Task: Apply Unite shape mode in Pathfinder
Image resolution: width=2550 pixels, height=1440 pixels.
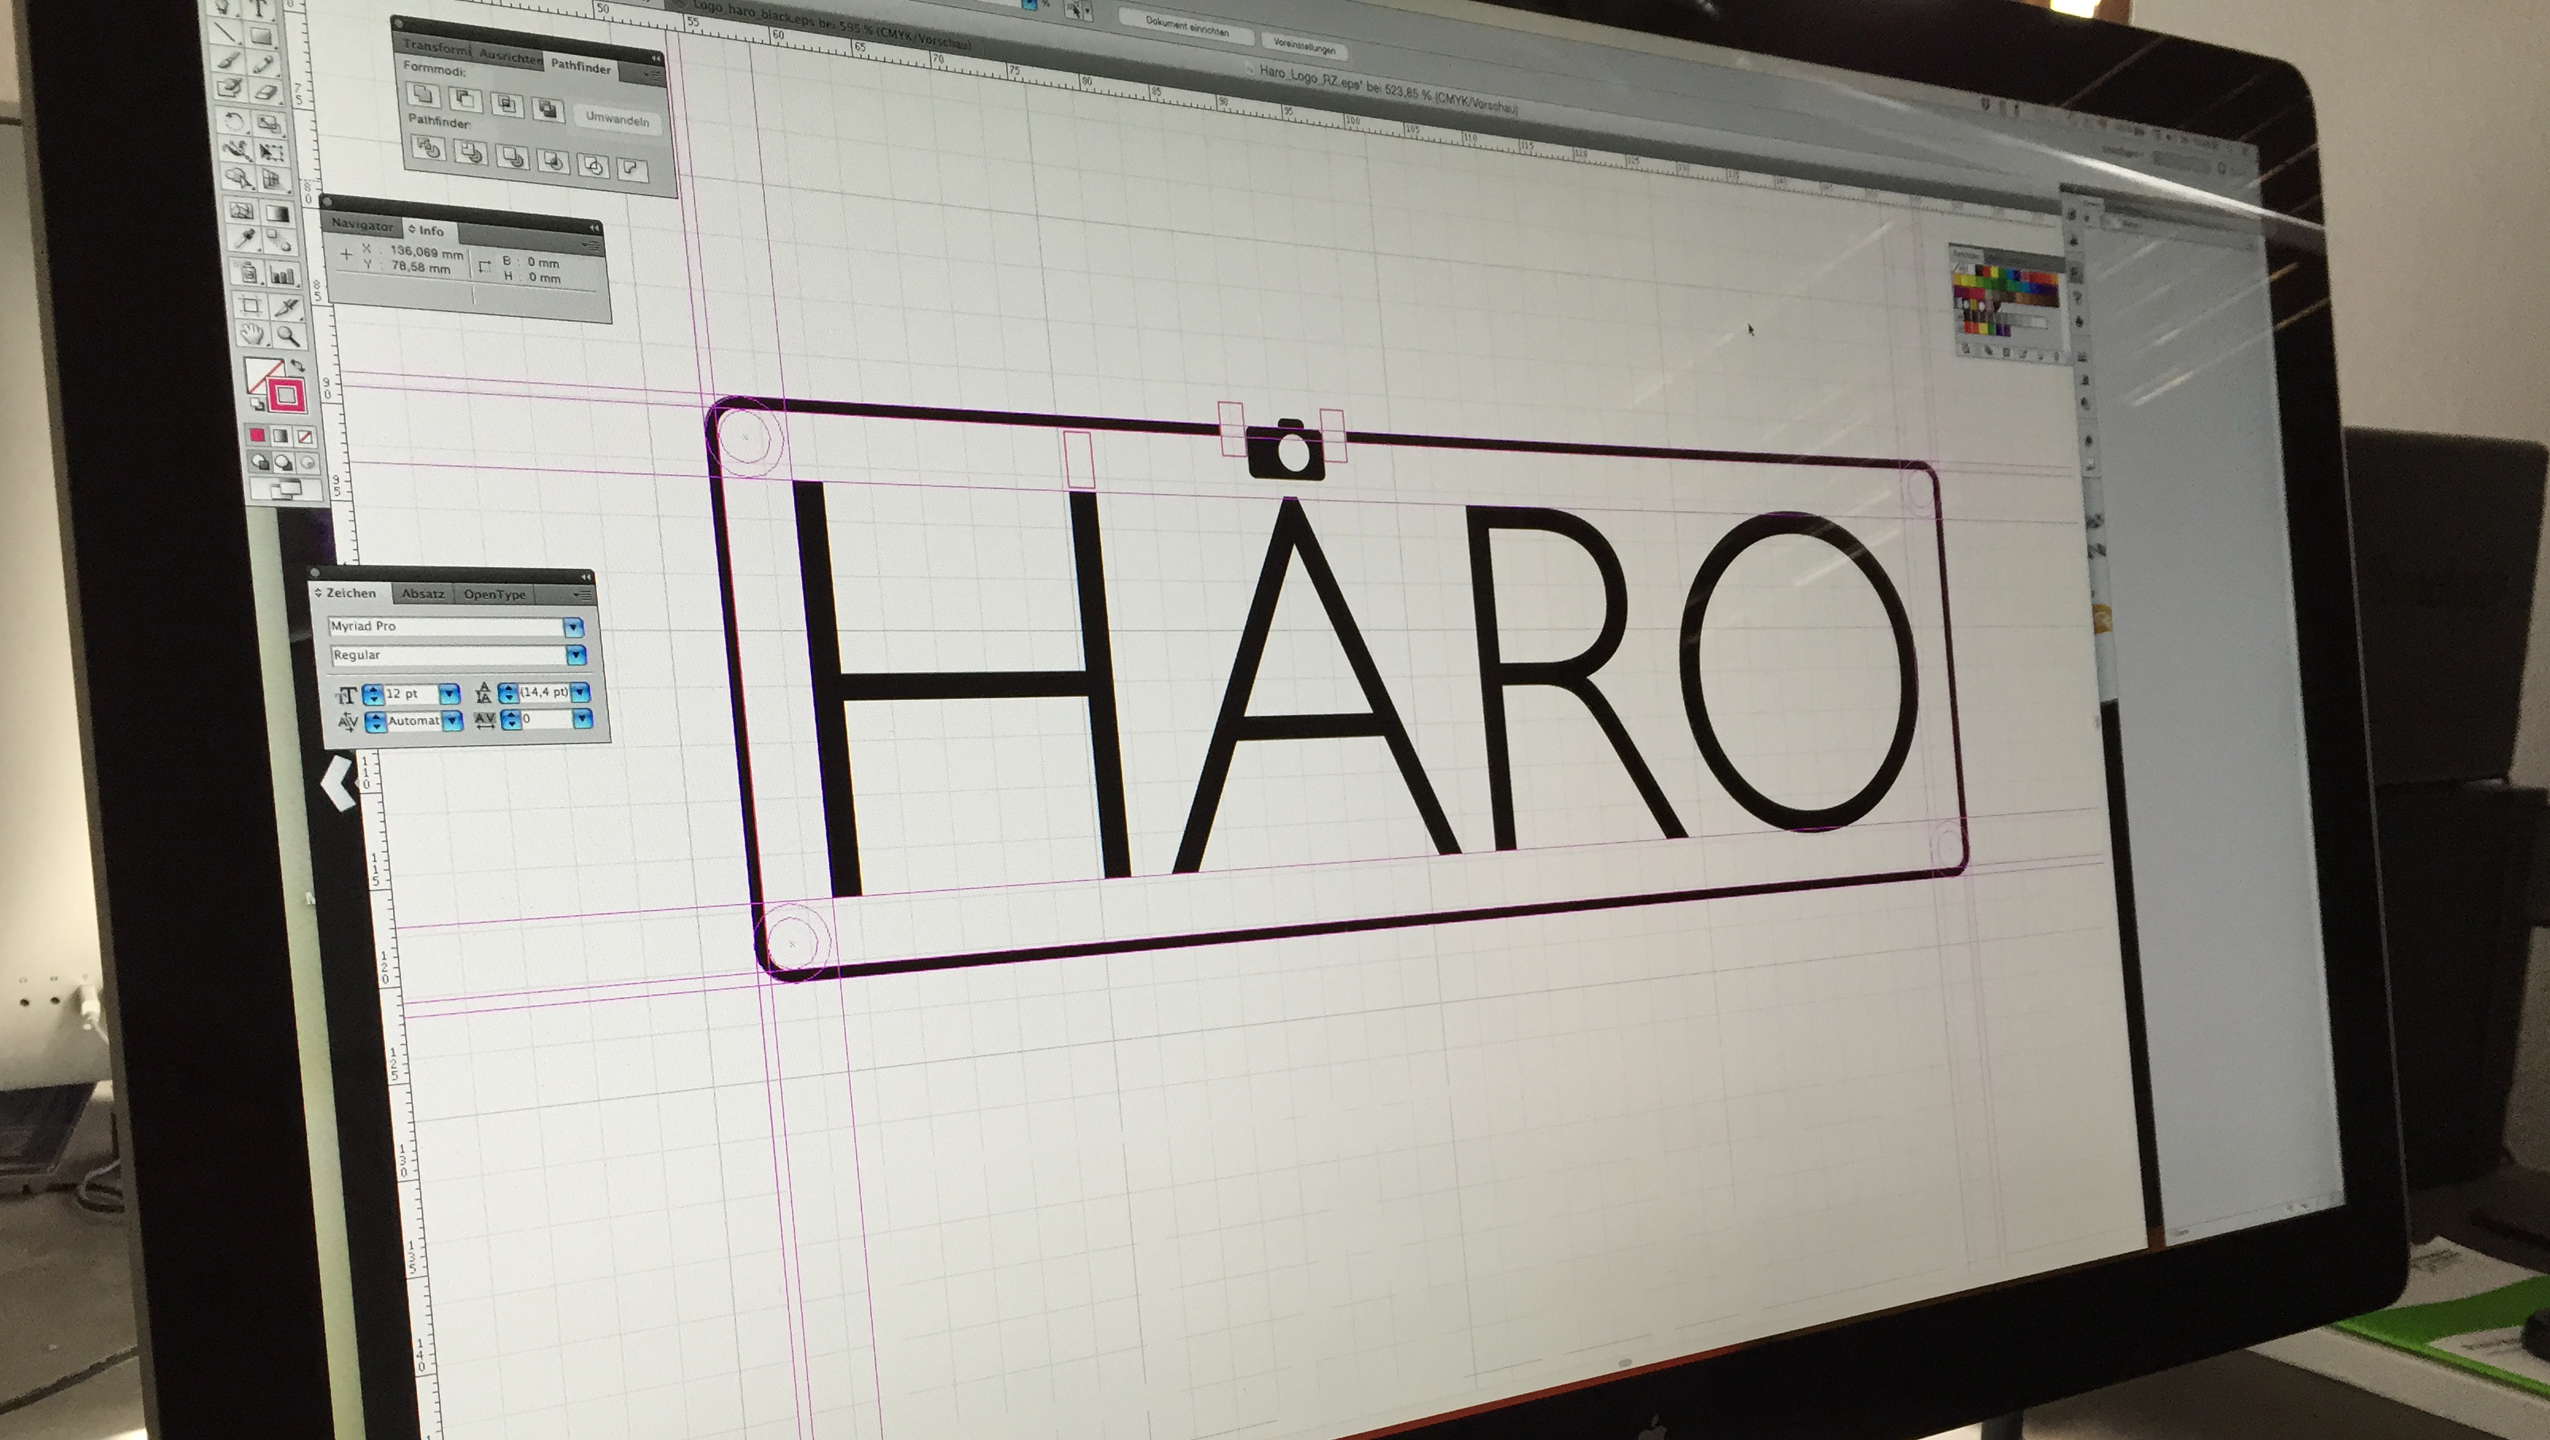Action: (x=424, y=95)
